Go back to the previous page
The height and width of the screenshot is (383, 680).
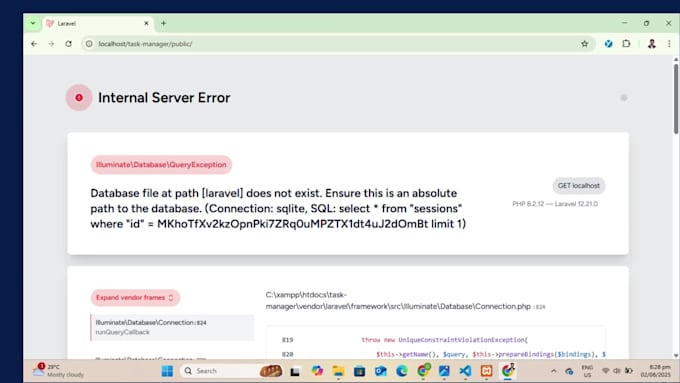click(34, 44)
